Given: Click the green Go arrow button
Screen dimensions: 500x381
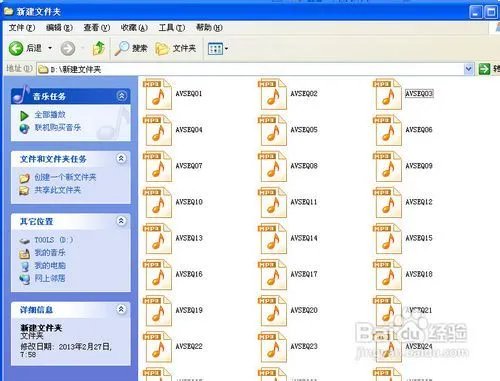Looking at the screenshot, I should pyautogui.click(x=484, y=69).
